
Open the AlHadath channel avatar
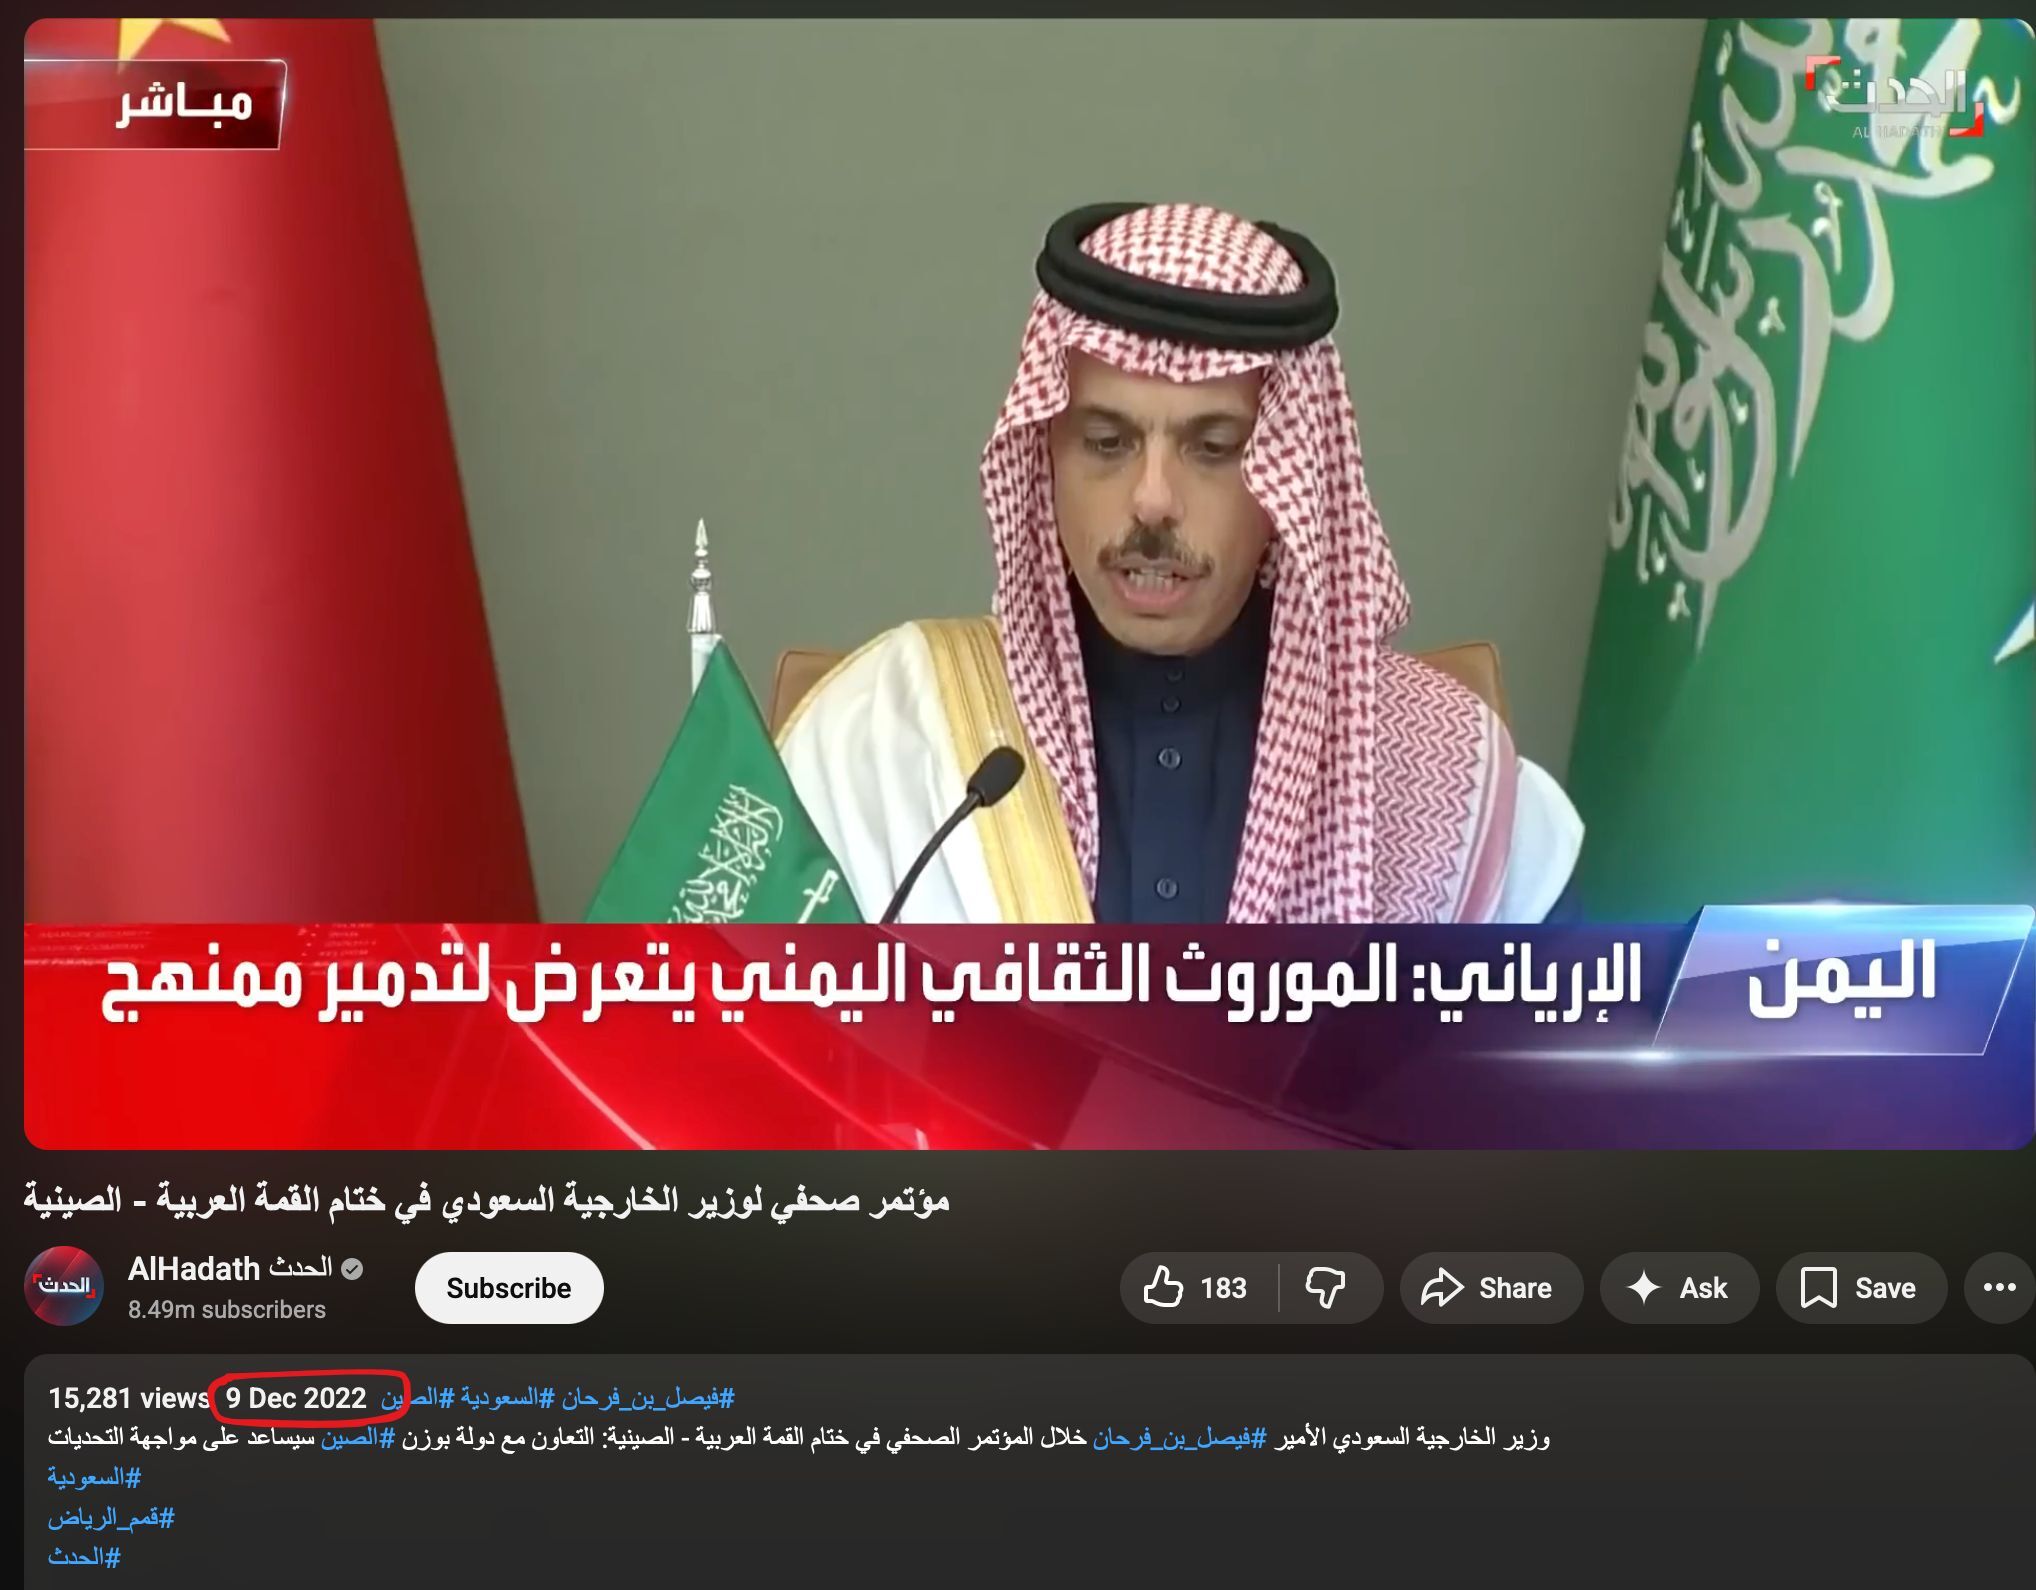64,1286
